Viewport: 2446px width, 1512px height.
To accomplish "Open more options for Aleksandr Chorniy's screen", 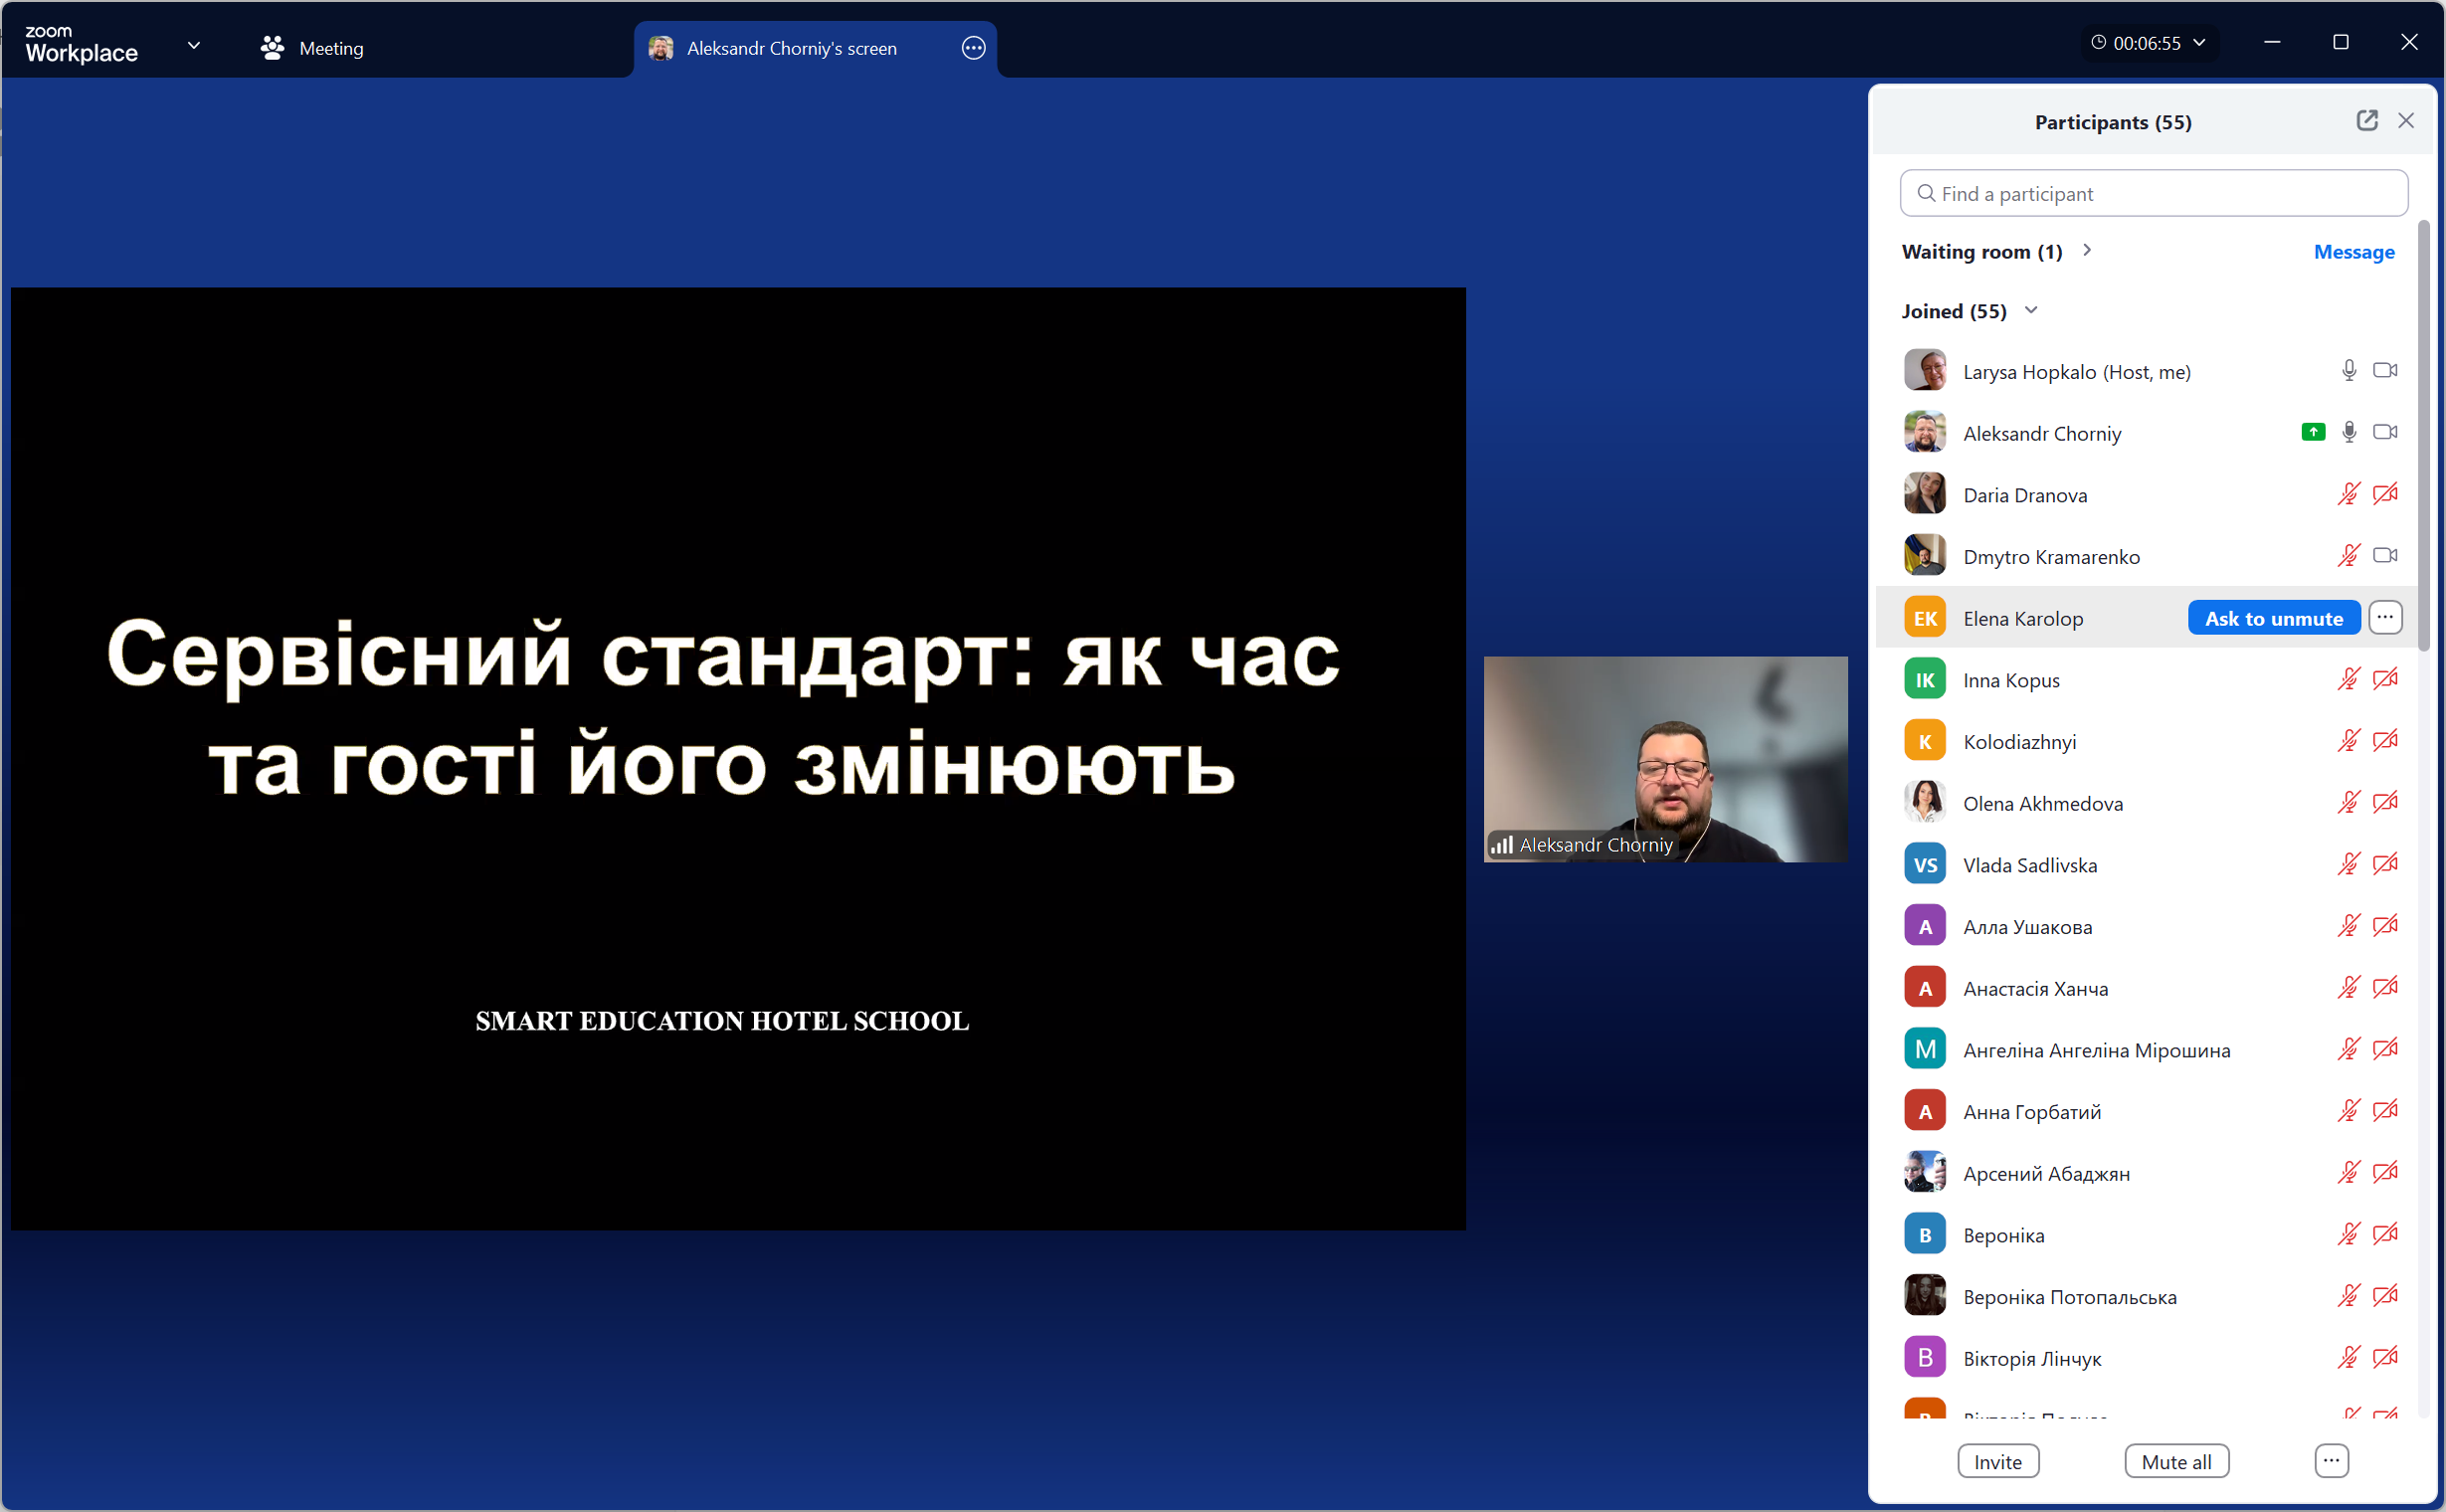I will (973, 48).
